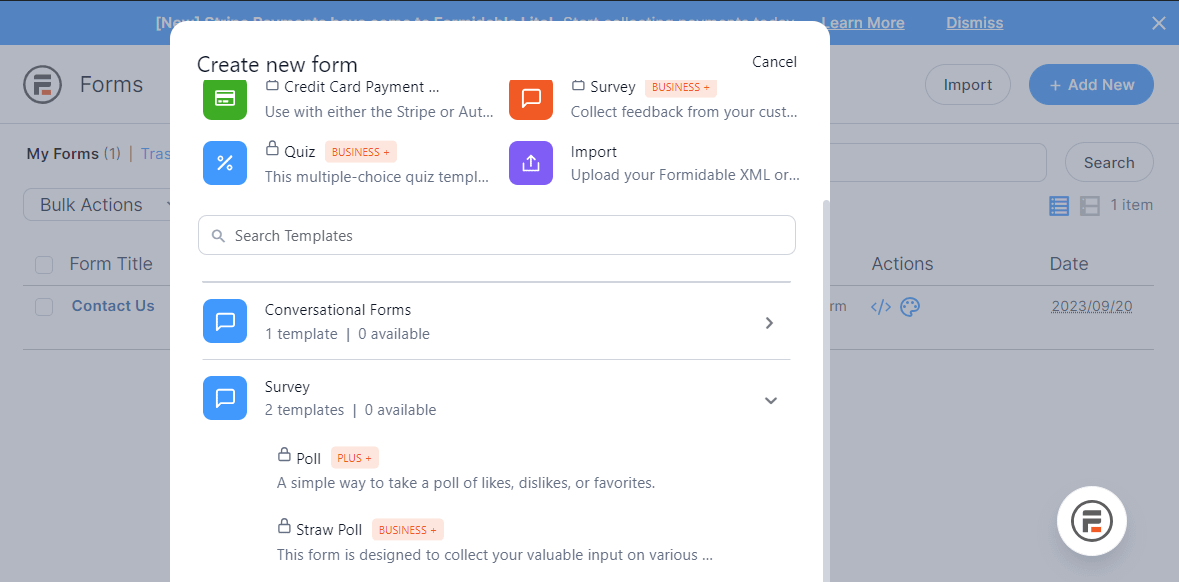Switch to grid view icon

click(x=1090, y=206)
